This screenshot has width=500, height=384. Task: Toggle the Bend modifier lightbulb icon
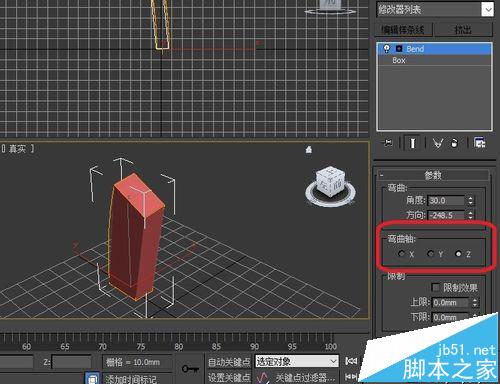coord(387,49)
